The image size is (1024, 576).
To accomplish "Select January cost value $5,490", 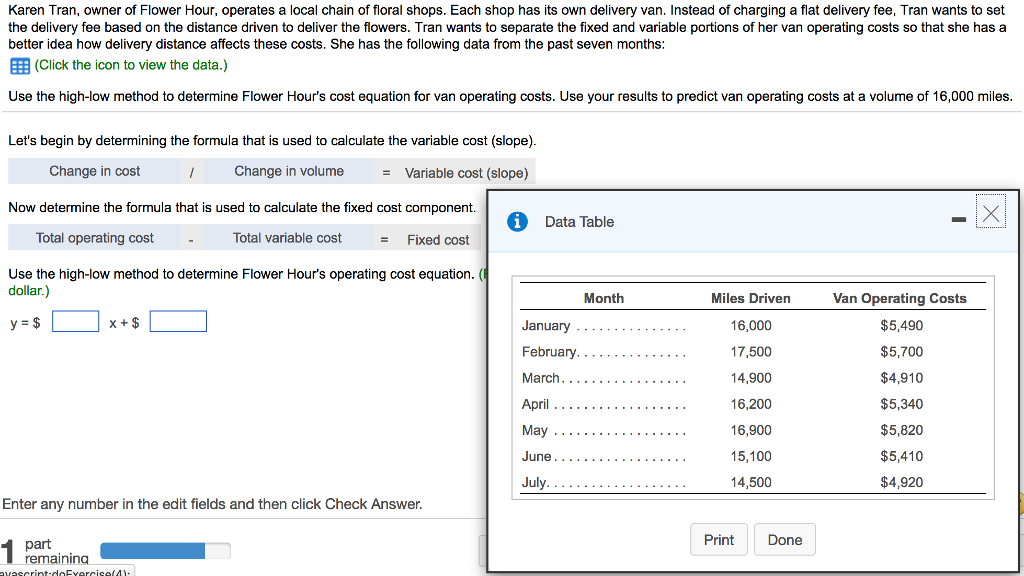I will [x=901, y=326].
